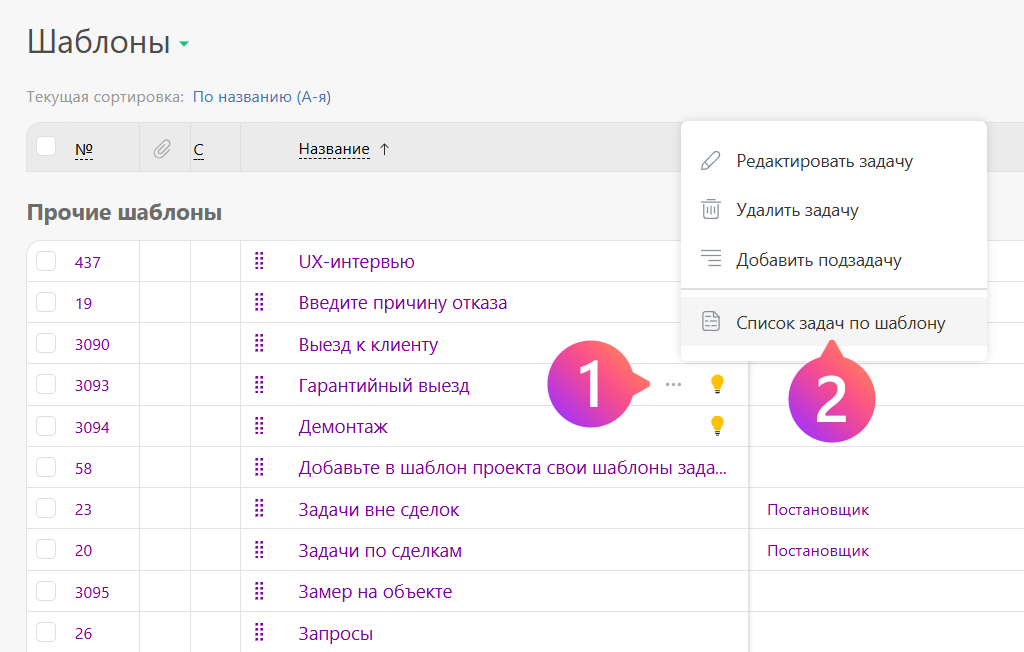Sort by the № column header
This screenshot has width=1024, height=652.
[x=84, y=150]
